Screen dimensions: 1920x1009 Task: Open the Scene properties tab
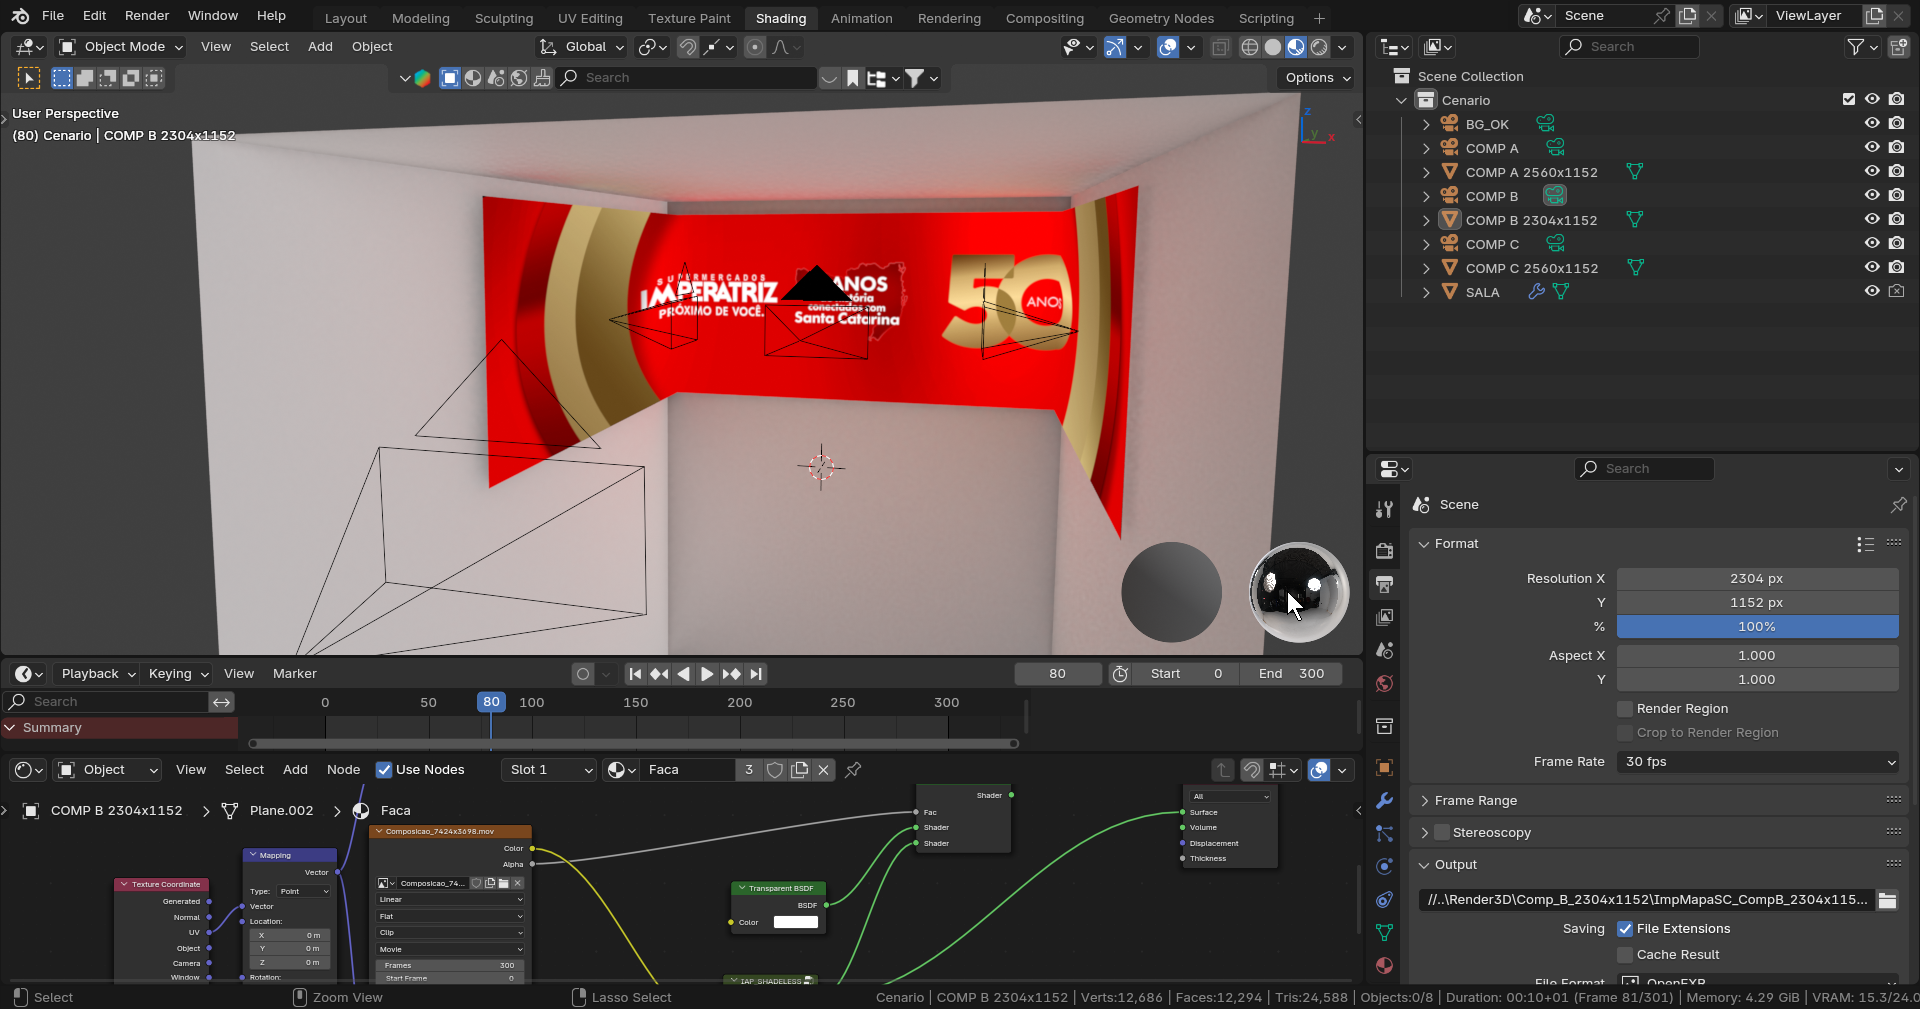(1384, 650)
